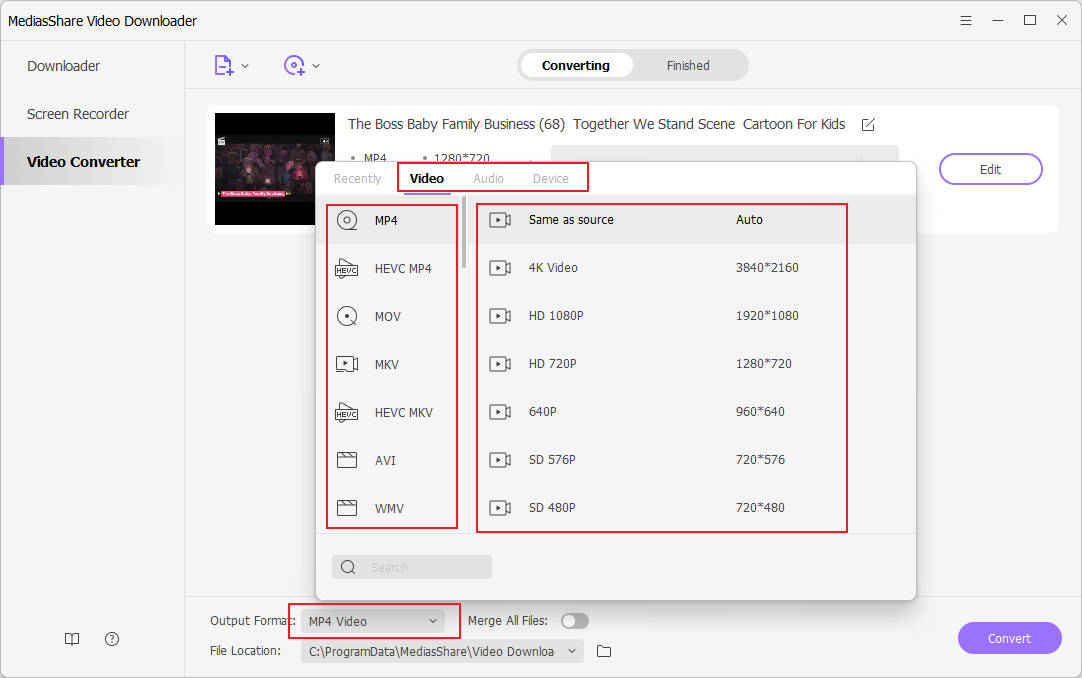
Task: Switch to the Finished tab
Action: pos(688,66)
